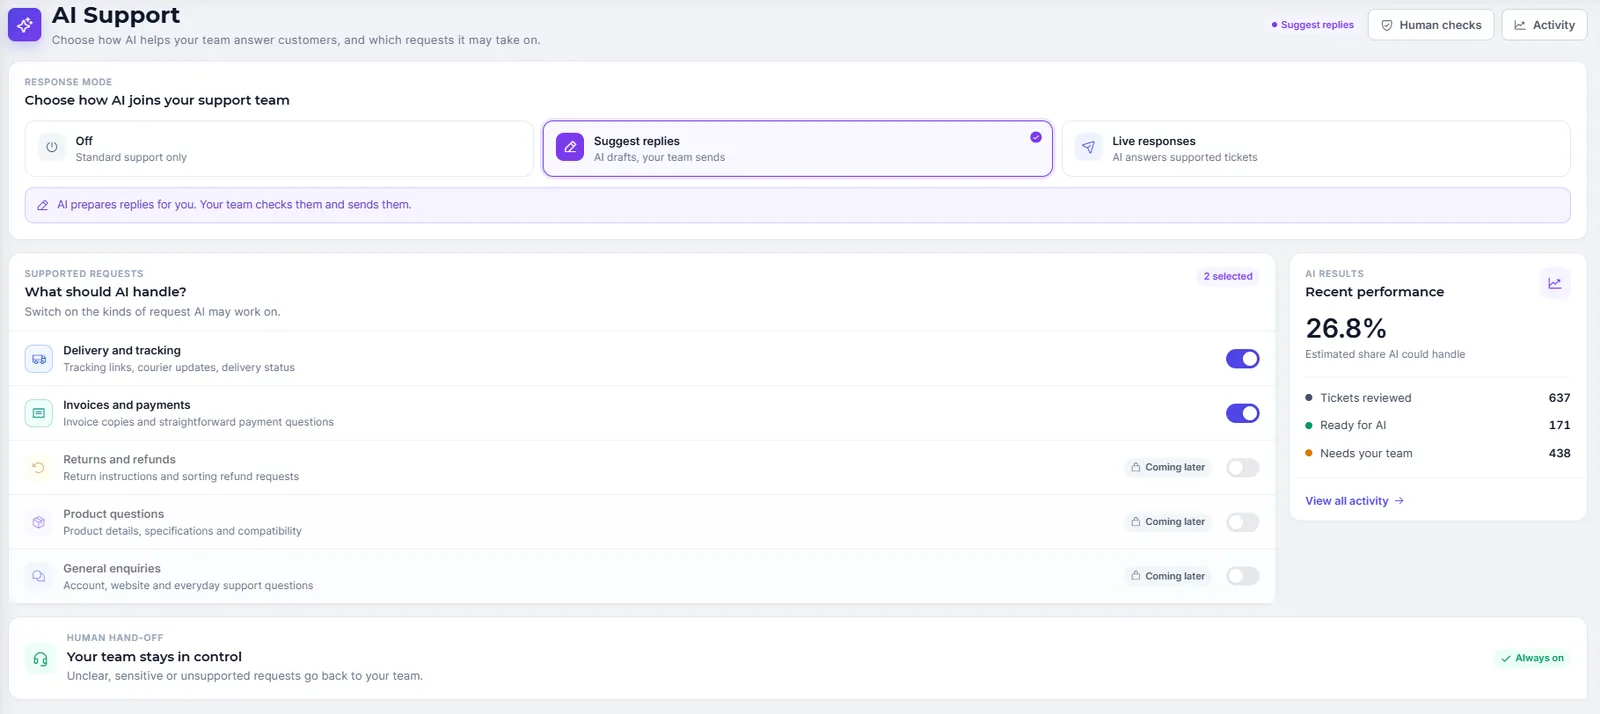Turn off the Invoices and payments toggle
The height and width of the screenshot is (714, 1600).
pos(1243,413)
